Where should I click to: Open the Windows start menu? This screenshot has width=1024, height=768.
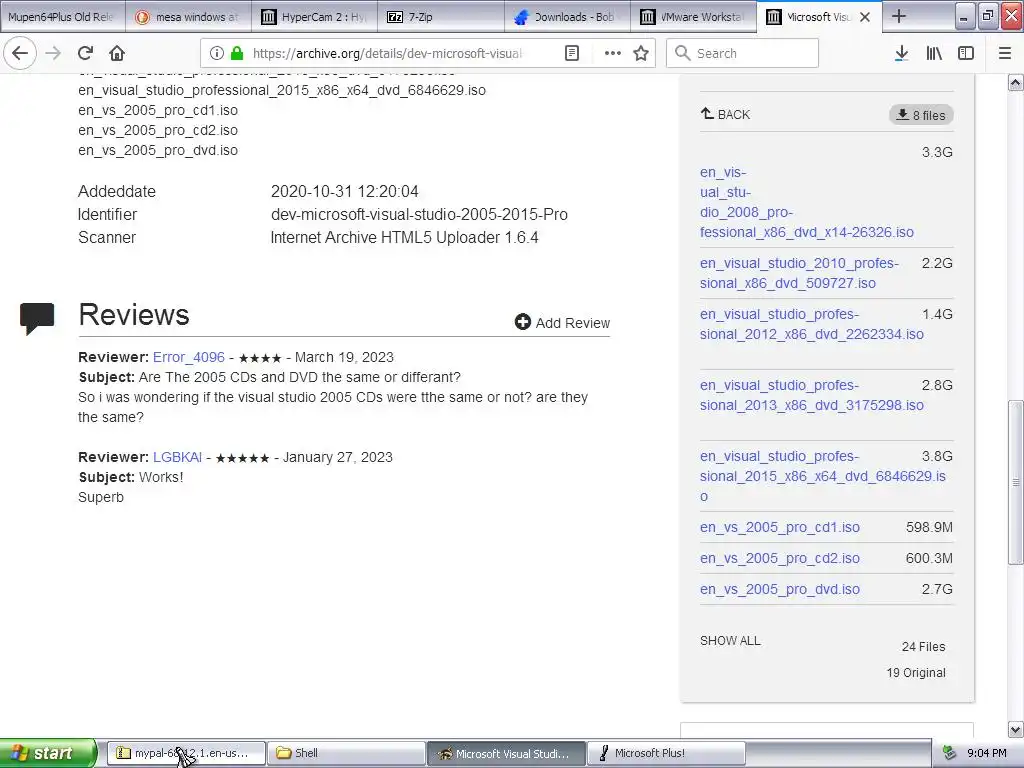click(48, 753)
